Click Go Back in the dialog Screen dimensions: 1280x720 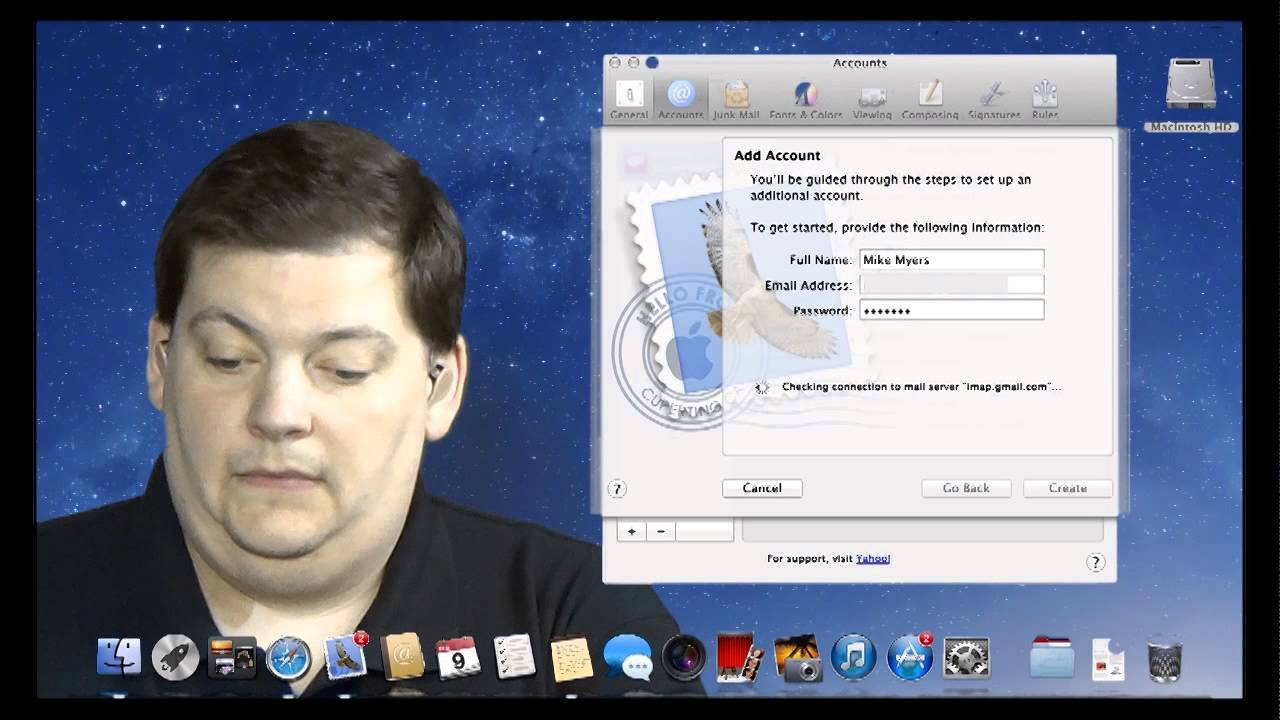pos(965,488)
